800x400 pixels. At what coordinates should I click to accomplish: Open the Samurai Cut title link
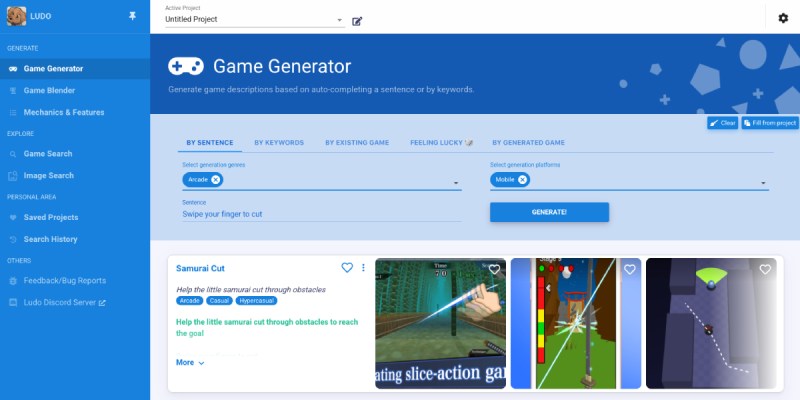200,268
